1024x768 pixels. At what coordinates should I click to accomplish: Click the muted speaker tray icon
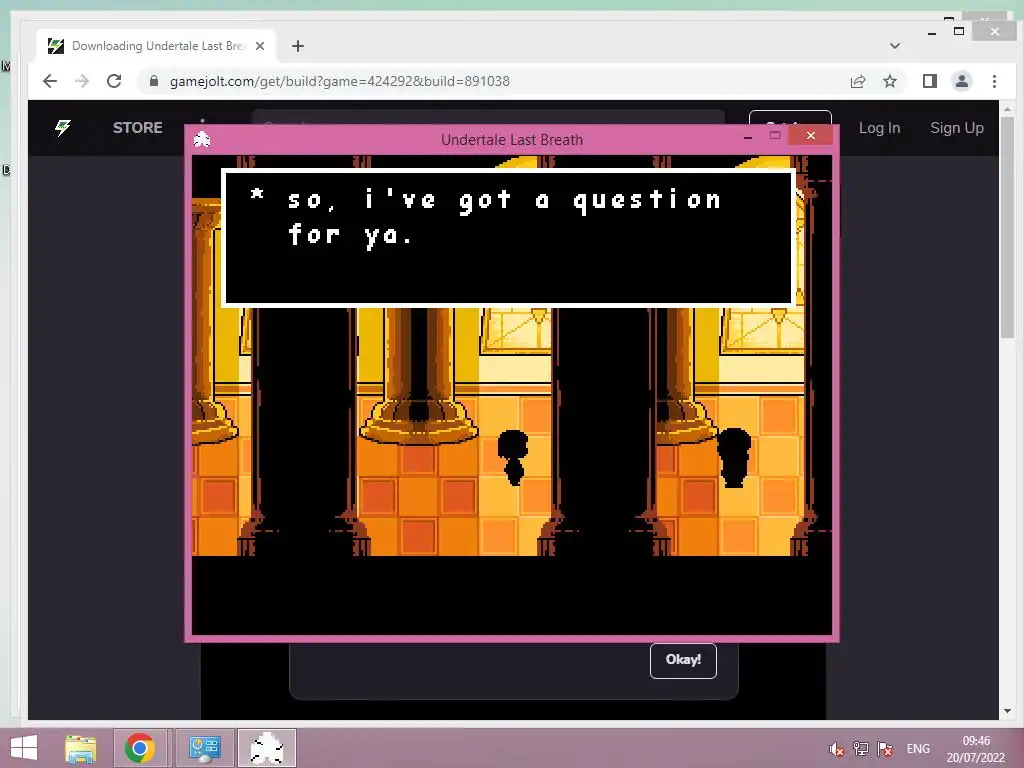(837, 749)
